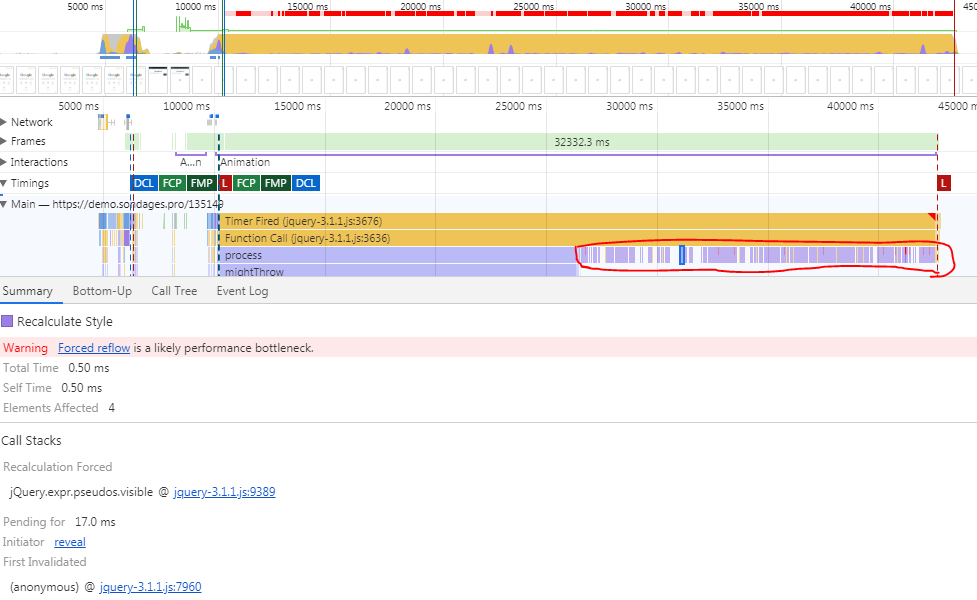Image resolution: width=977 pixels, height=600 pixels.
Task: Select the red L marker at far right
Action: pos(943,183)
